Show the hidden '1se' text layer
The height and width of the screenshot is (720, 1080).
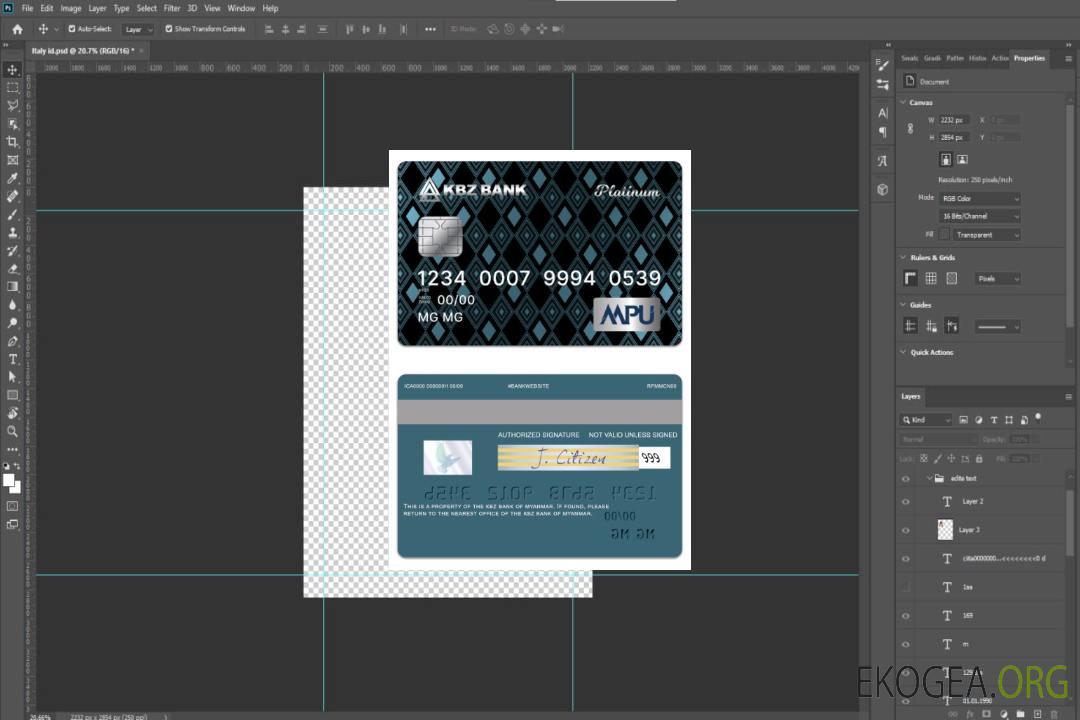(906, 587)
